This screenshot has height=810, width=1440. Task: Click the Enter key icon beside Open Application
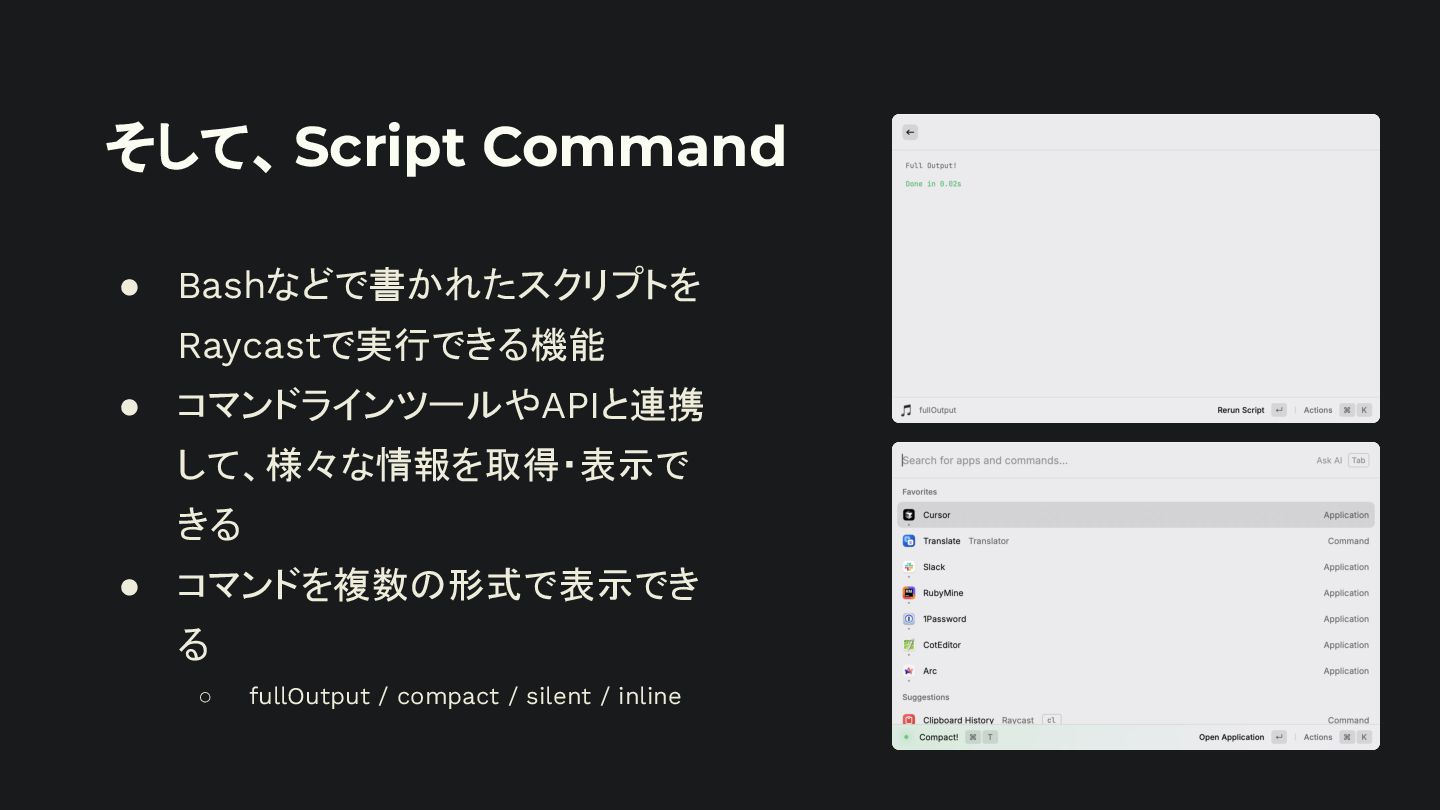point(1279,737)
